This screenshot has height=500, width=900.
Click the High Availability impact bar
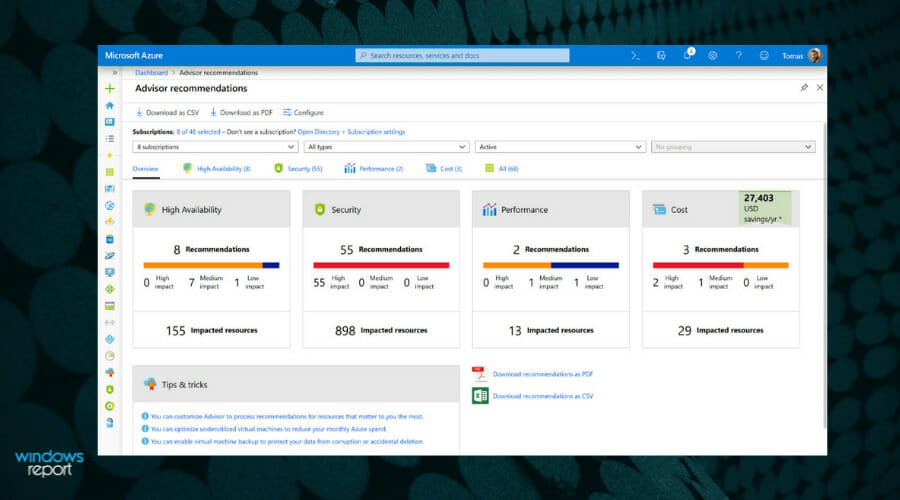211,265
